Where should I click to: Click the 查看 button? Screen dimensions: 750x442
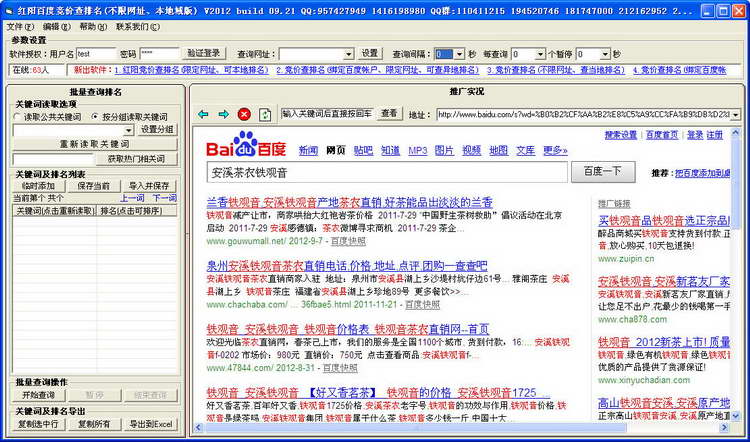389,113
